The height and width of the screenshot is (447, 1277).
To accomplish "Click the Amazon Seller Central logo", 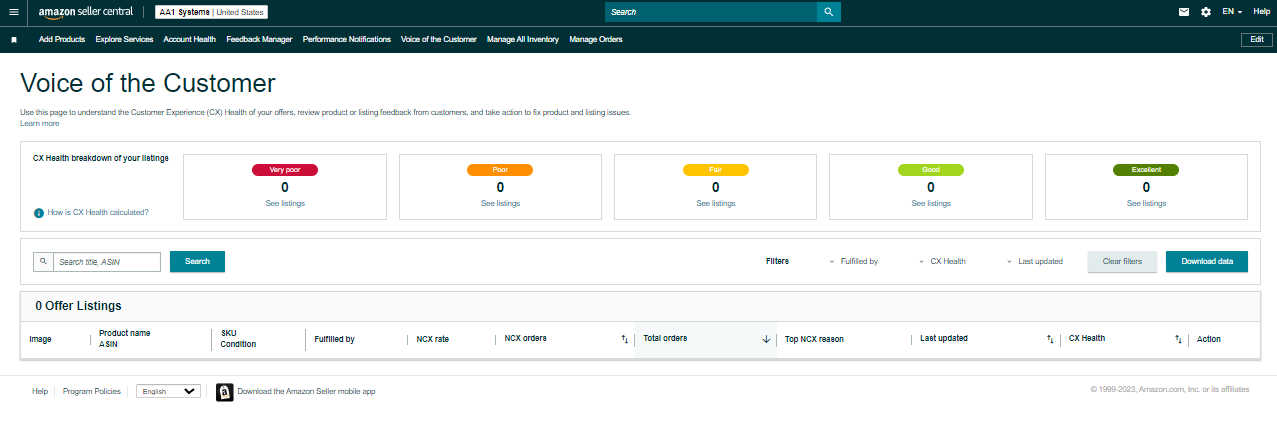I will pos(86,12).
